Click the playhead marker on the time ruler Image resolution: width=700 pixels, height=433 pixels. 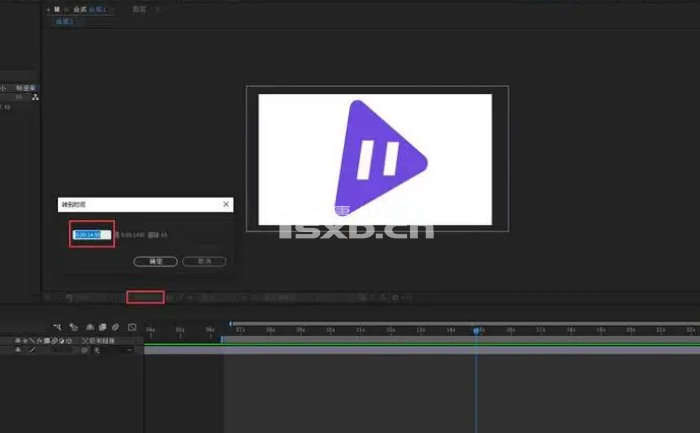tap(476, 331)
